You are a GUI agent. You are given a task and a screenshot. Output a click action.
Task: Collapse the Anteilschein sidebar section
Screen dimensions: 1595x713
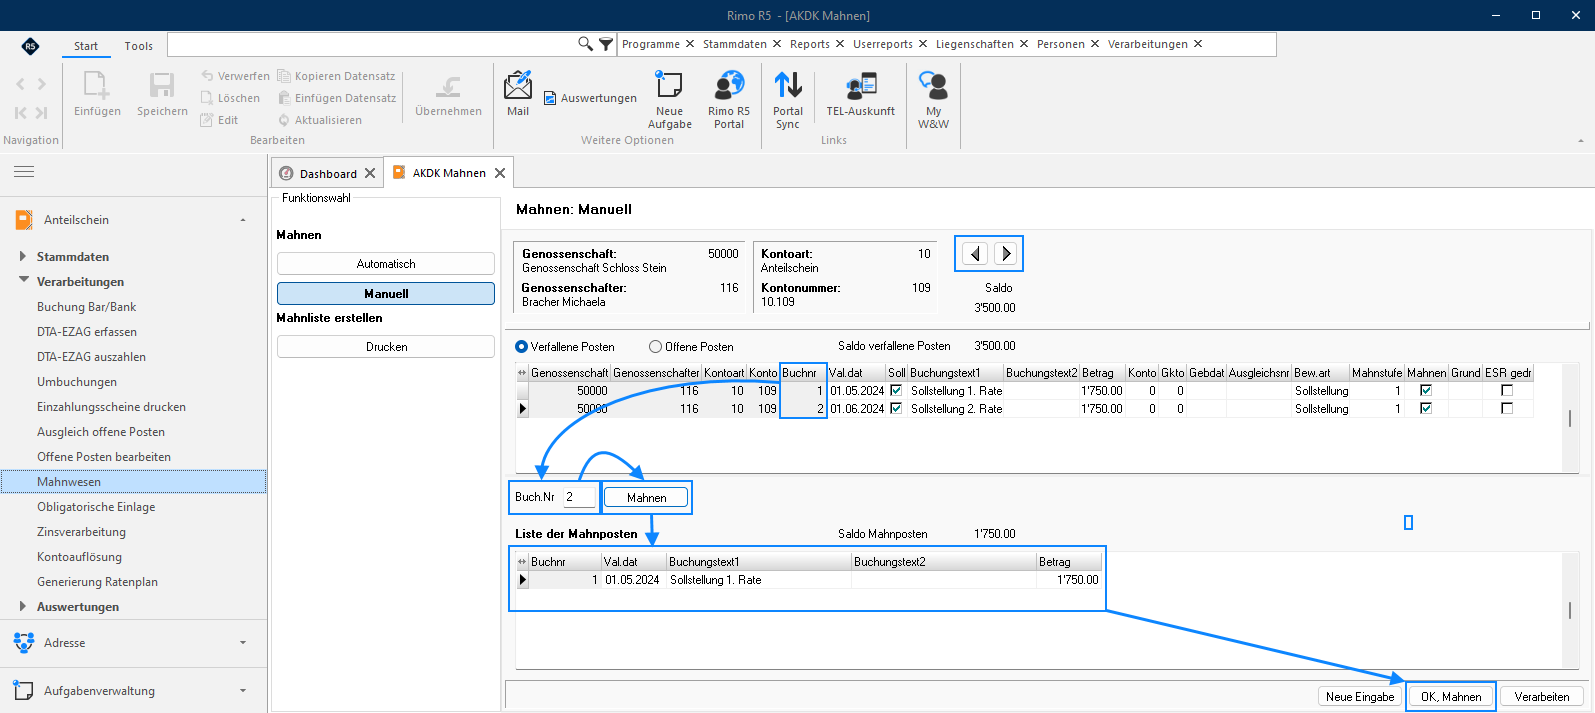click(243, 220)
